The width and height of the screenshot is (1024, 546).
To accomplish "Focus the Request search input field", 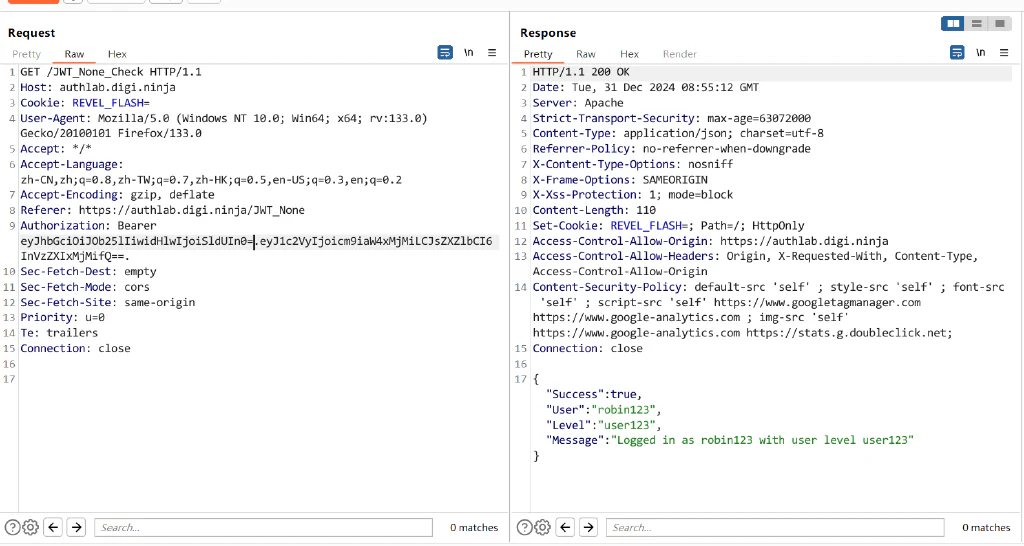I will tap(263, 527).
